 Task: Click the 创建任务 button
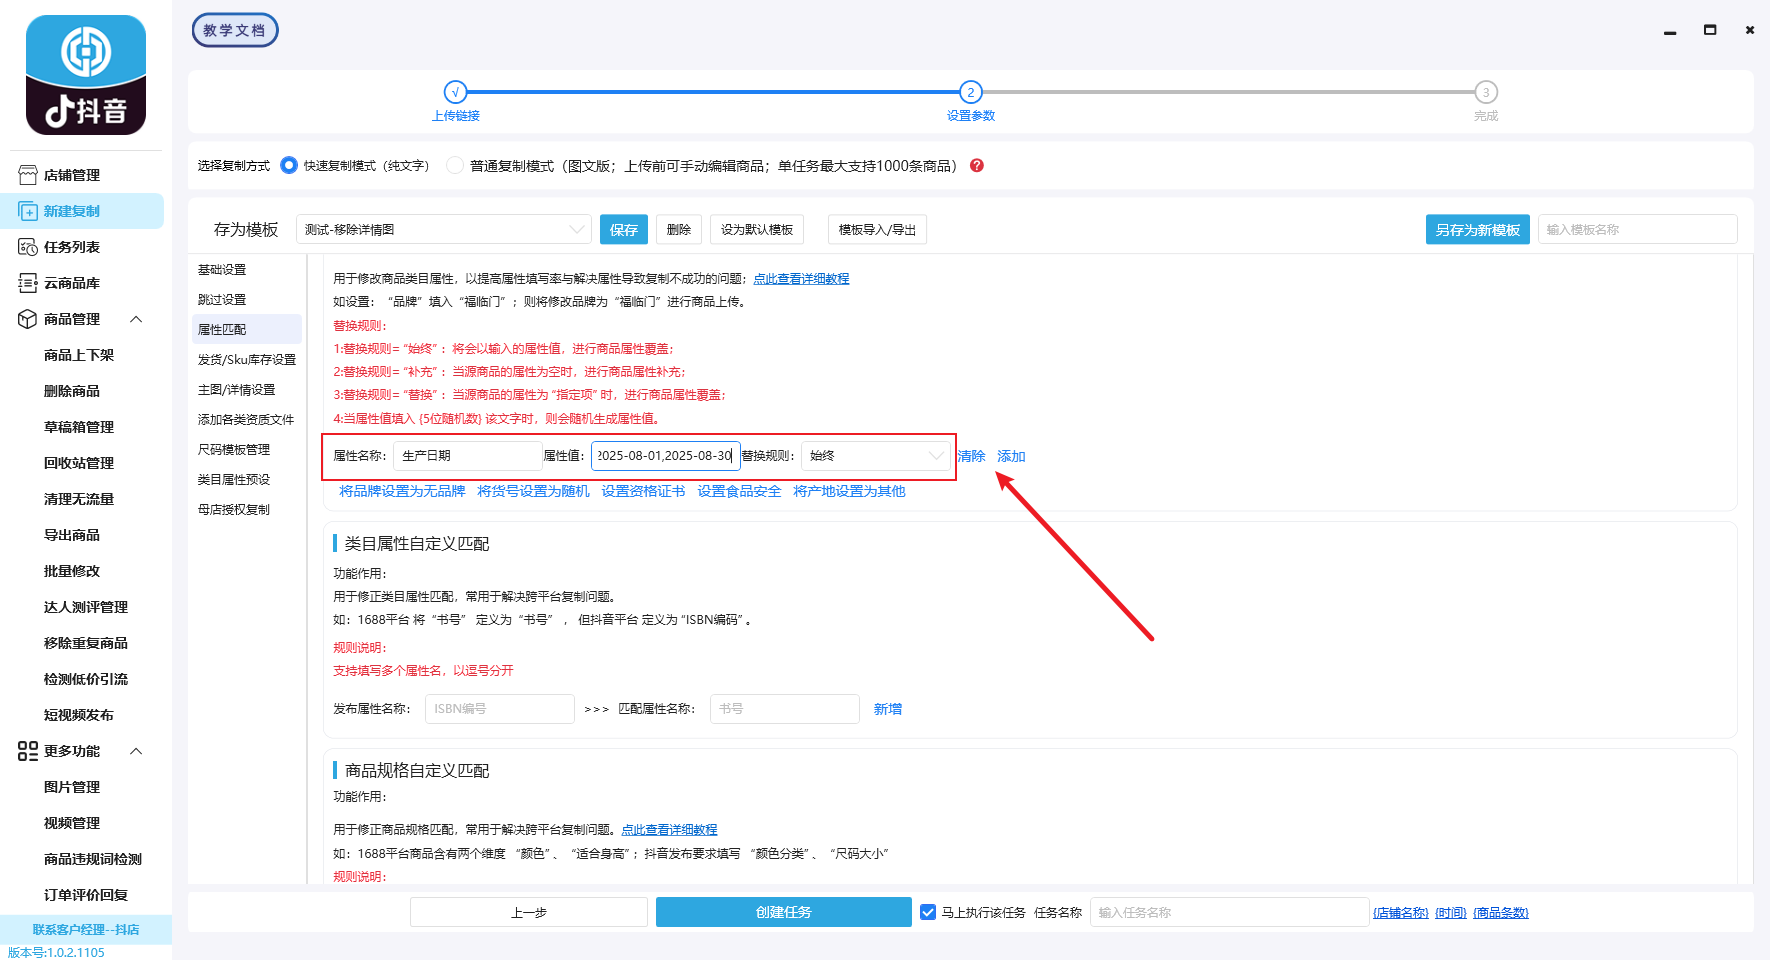(x=784, y=912)
